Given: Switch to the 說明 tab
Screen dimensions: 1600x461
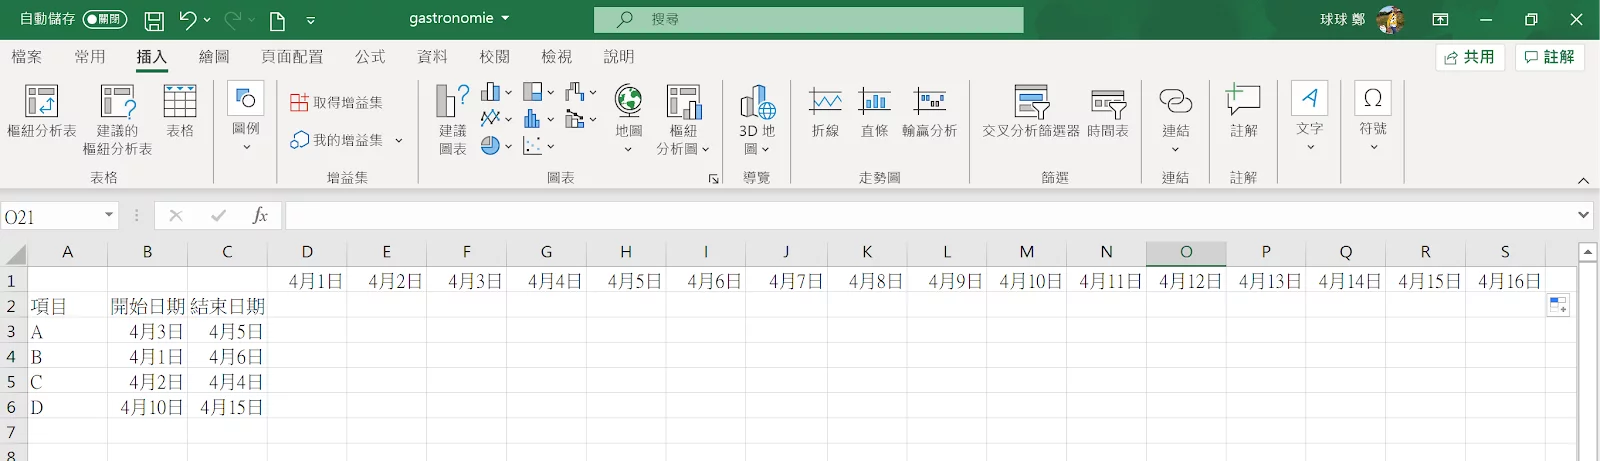Looking at the screenshot, I should 618,57.
